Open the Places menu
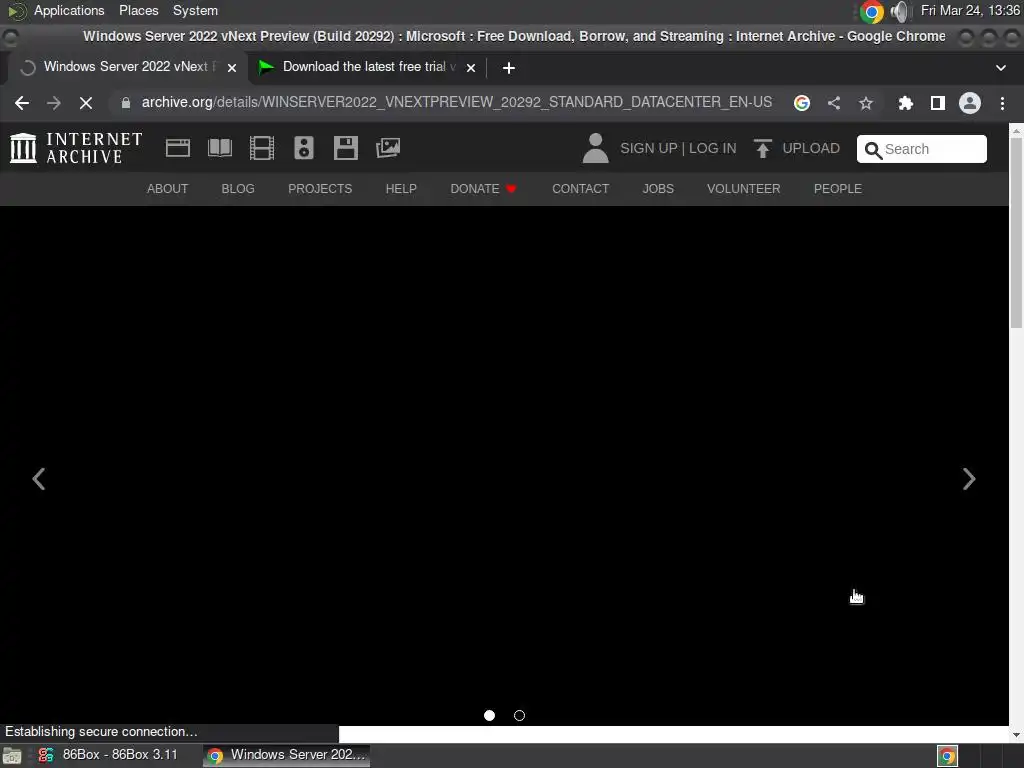1024x768 pixels. point(138,10)
